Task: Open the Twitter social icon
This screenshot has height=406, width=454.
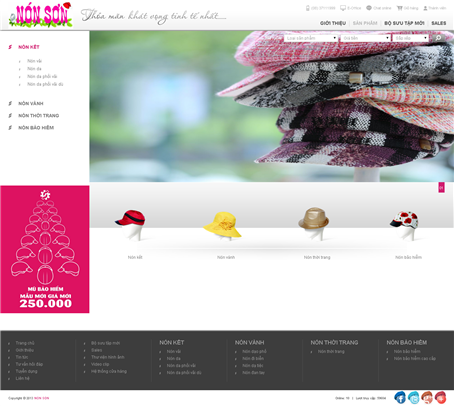Action: pyautogui.click(x=414, y=397)
